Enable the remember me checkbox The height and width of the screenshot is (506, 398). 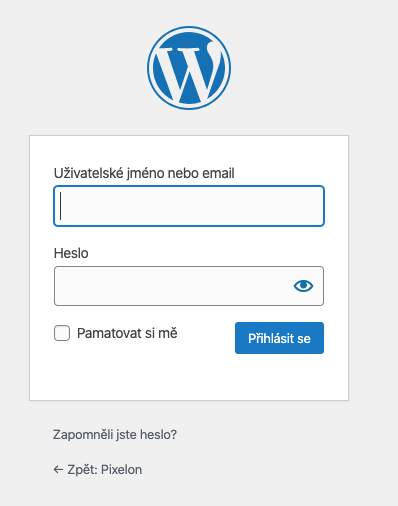point(62,333)
